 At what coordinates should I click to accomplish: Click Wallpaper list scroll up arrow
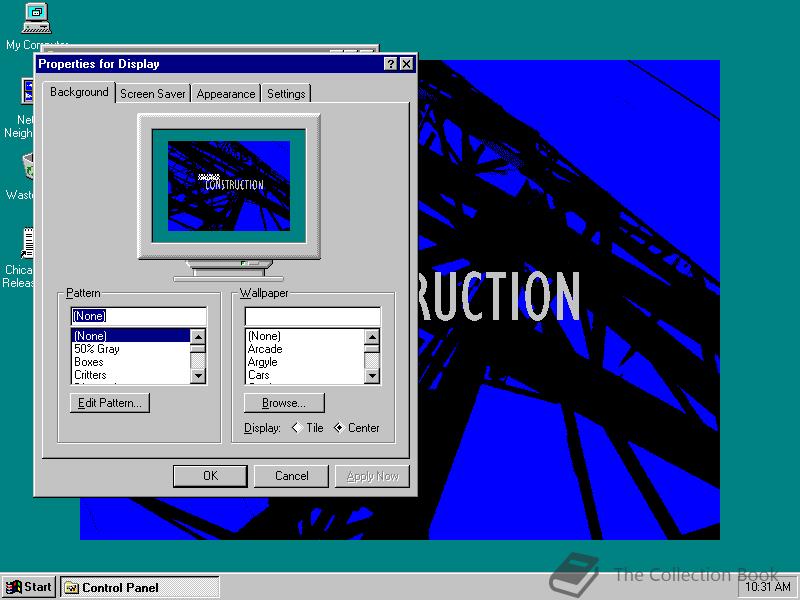[372, 337]
